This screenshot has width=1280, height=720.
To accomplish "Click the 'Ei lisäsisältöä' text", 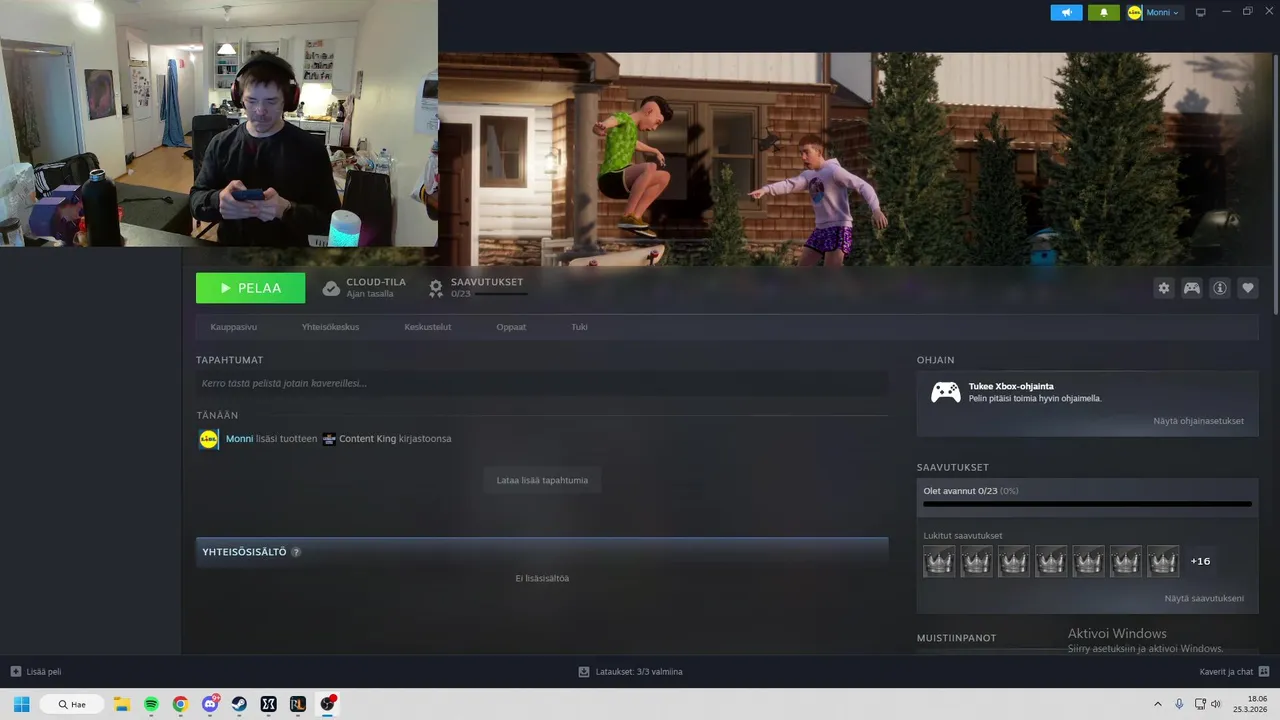I will click(x=542, y=578).
